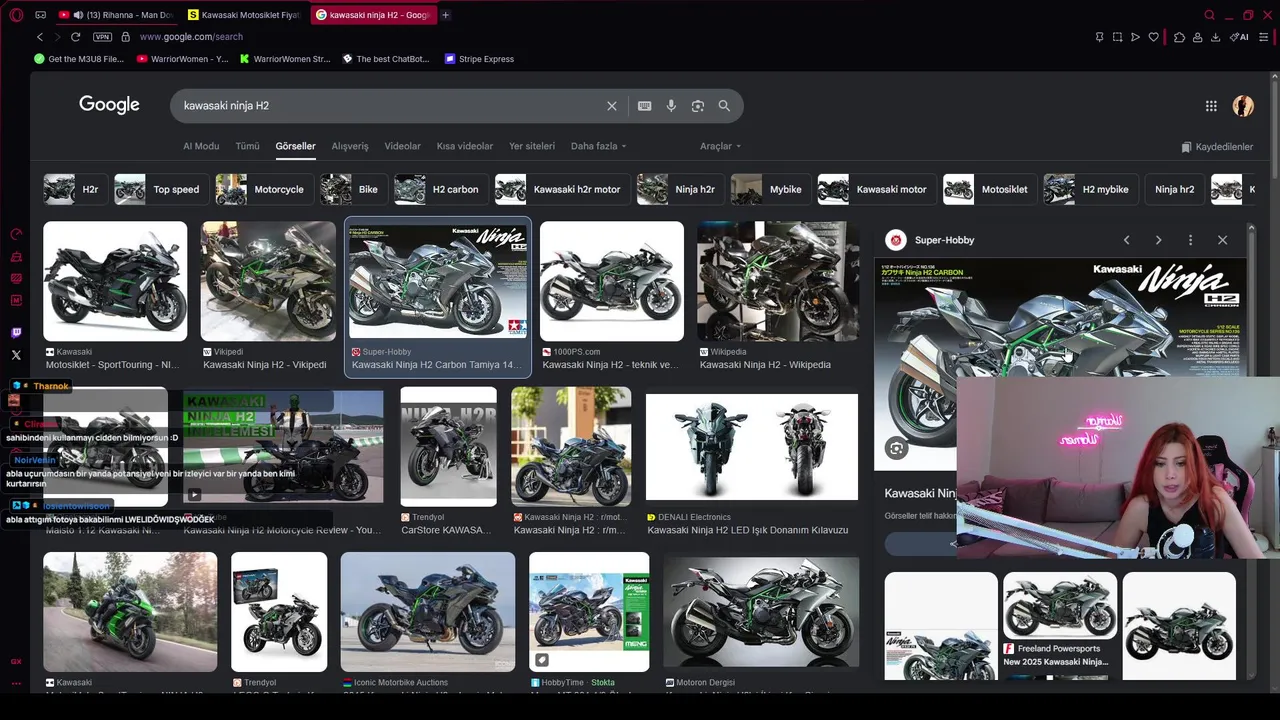Open preview panel three-dot options
The image size is (1280, 720).
(x=1190, y=240)
